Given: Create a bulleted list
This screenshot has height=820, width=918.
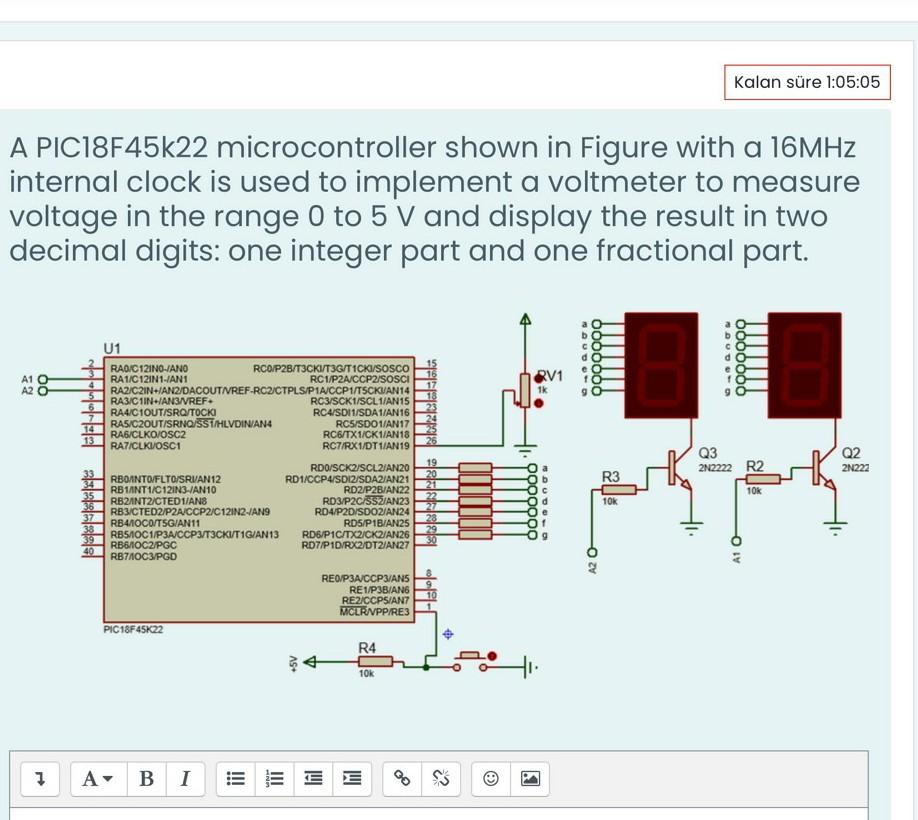Looking at the screenshot, I should tap(235, 779).
